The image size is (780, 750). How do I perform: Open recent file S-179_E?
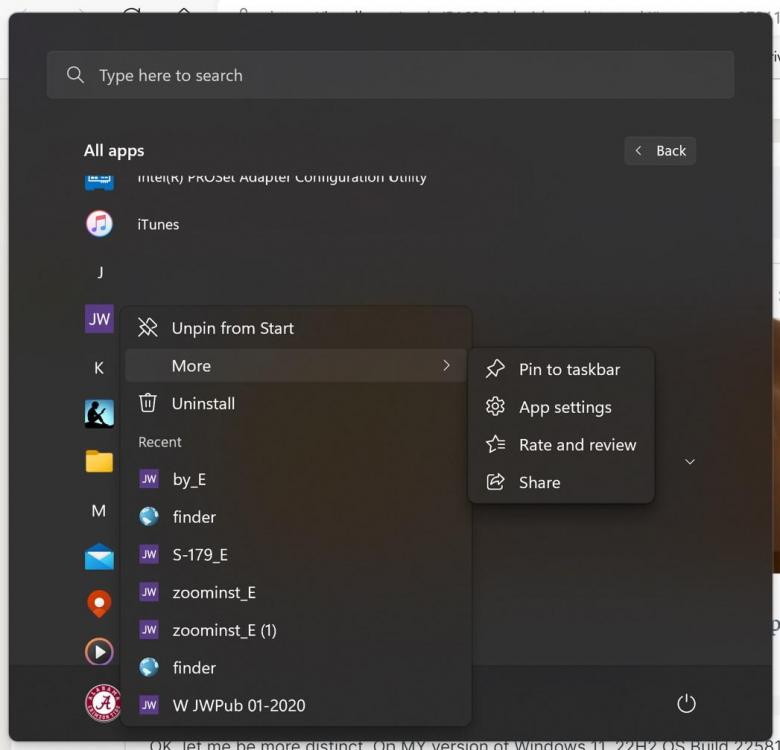[295, 555]
